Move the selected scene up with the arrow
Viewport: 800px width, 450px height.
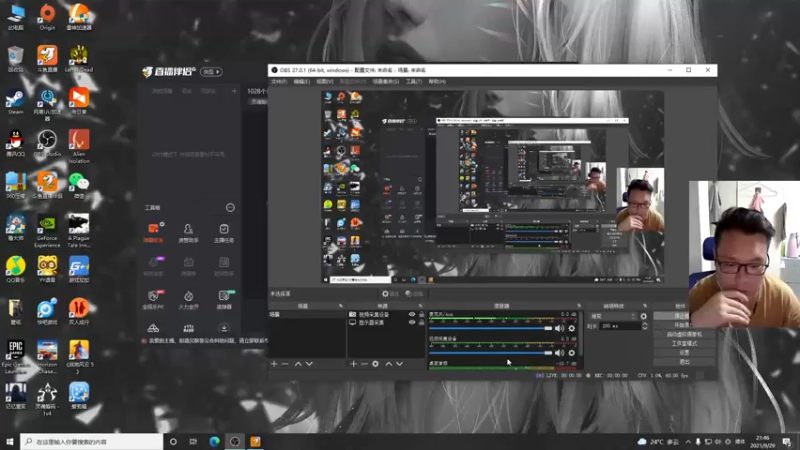(x=298, y=364)
